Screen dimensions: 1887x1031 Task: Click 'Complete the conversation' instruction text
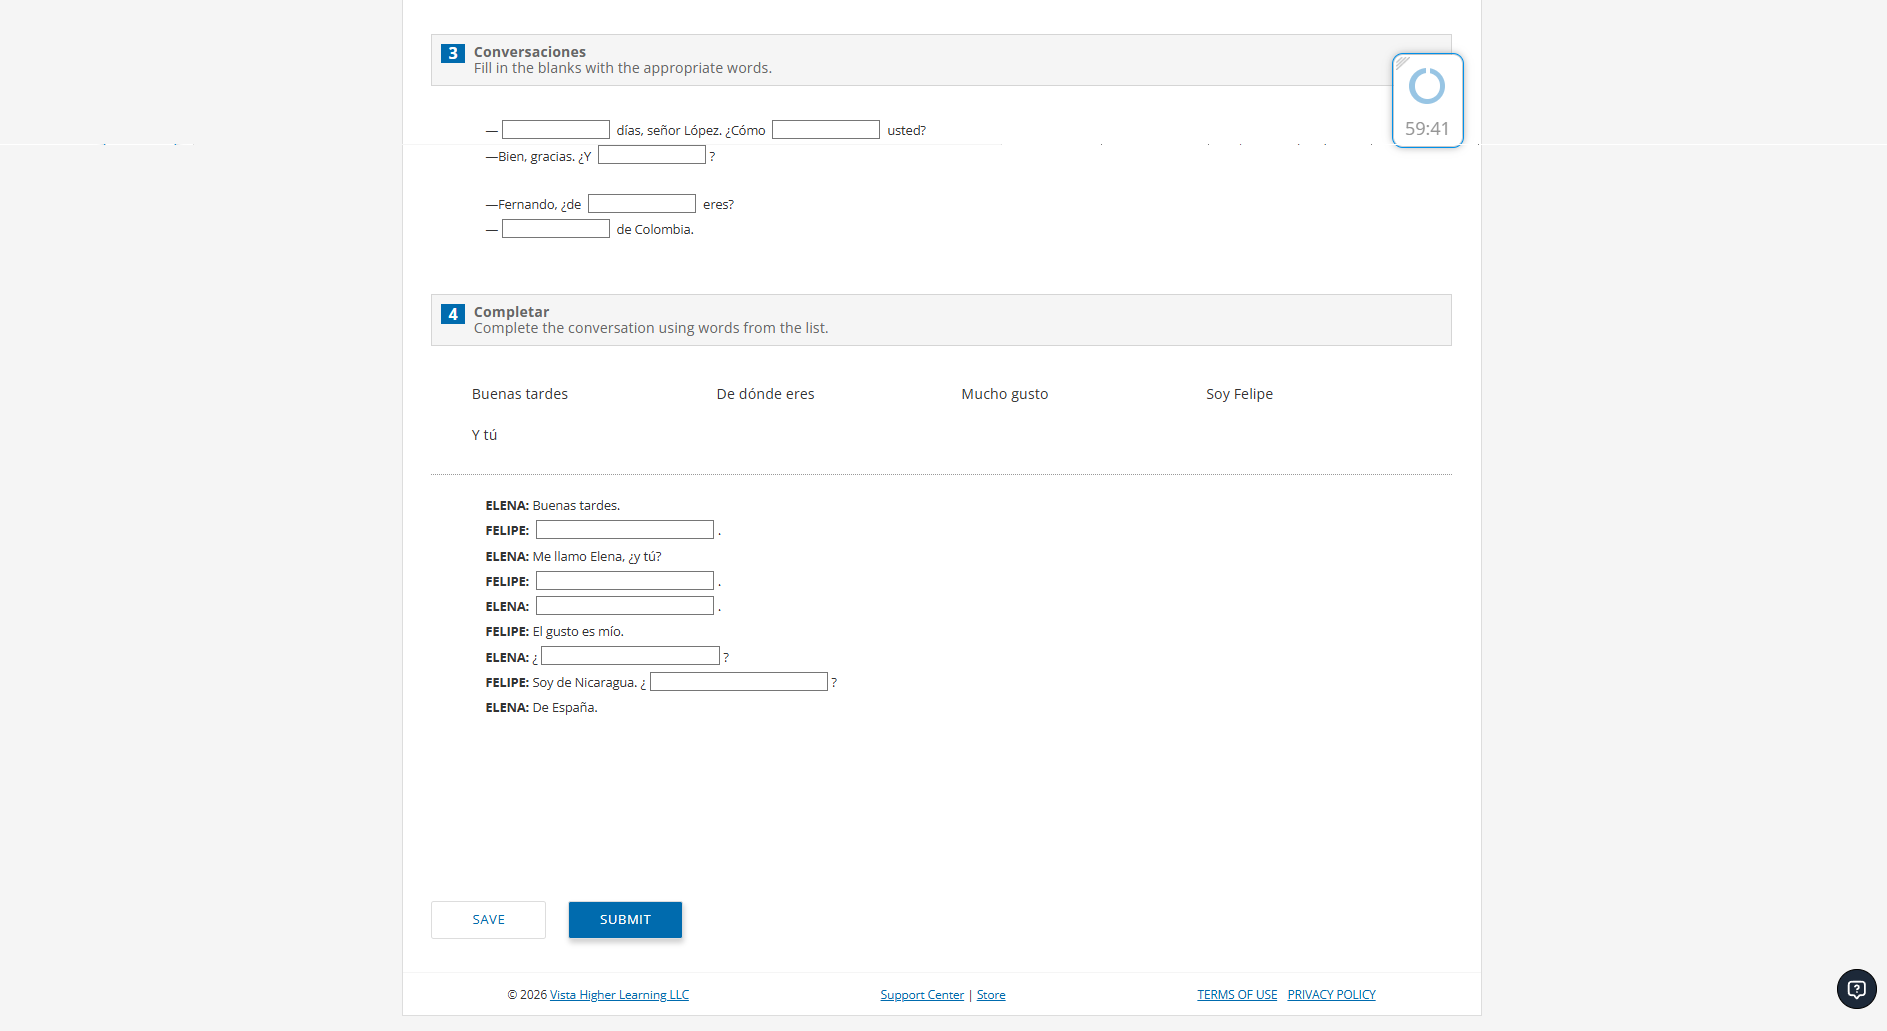[x=651, y=328]
